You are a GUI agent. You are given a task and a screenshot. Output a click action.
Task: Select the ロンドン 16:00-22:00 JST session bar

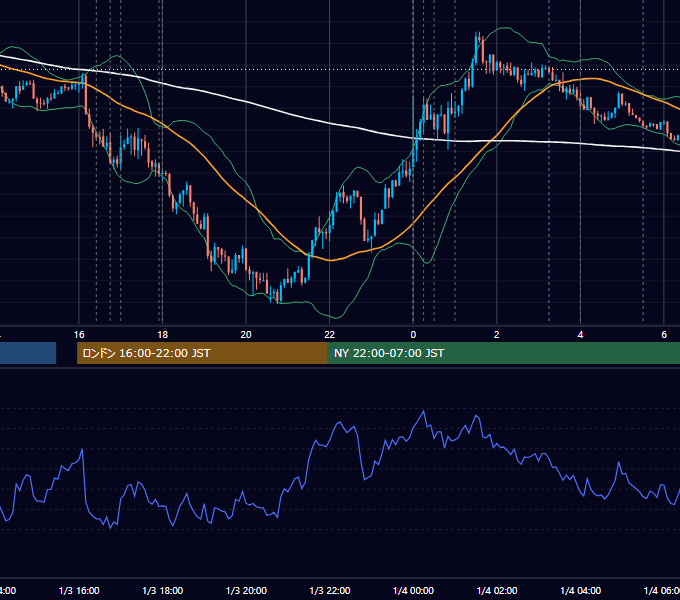click(202, 353)
